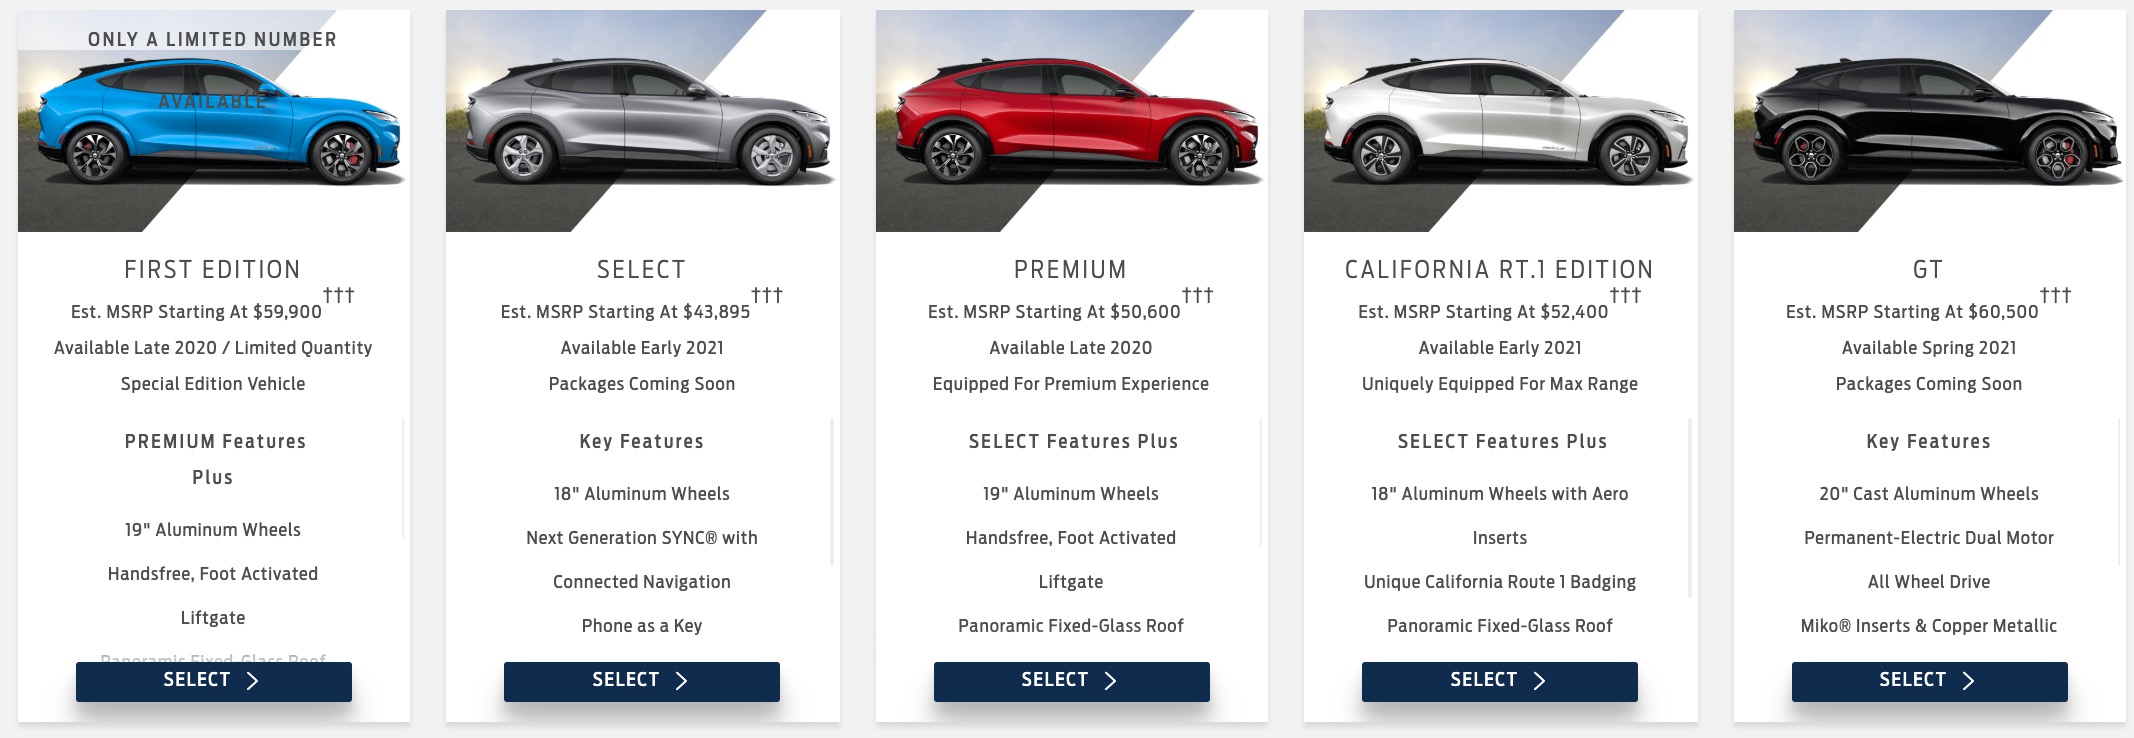
Task: Choose the Premium trim with its Select button
Action: coord(1071,681)
